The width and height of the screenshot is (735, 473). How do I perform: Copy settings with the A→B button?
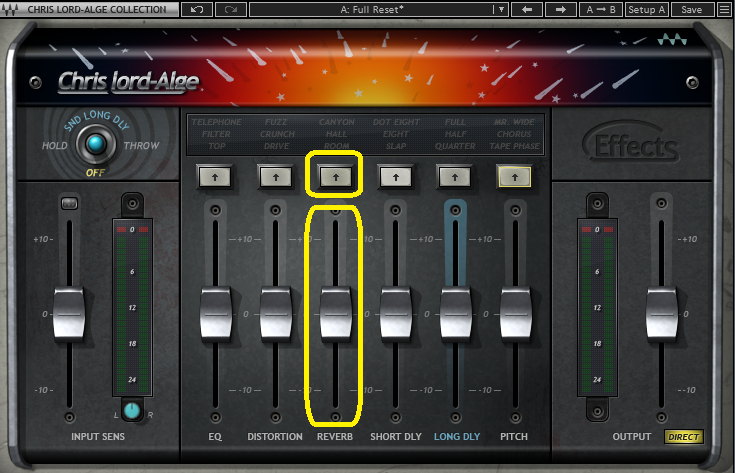(602, 9)
